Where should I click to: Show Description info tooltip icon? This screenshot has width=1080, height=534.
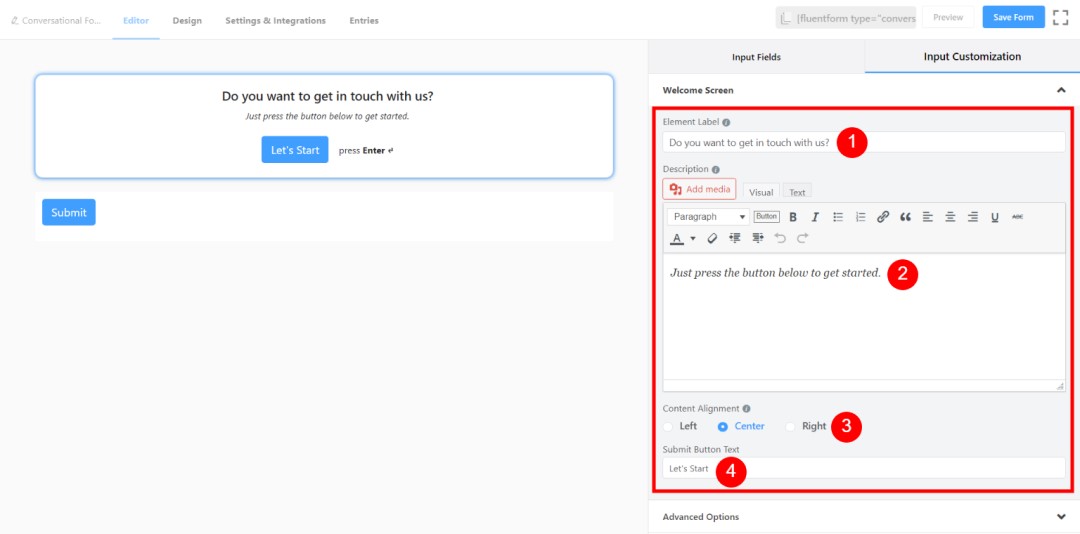click(715, 170)
